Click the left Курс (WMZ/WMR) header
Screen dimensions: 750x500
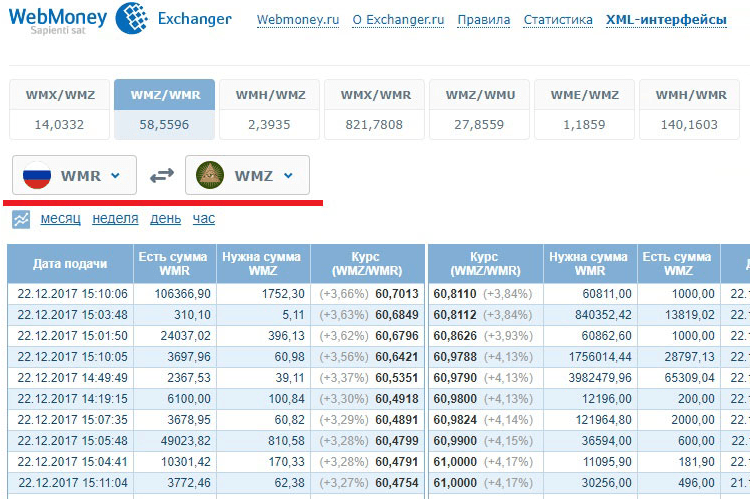[x=367, y=264]
